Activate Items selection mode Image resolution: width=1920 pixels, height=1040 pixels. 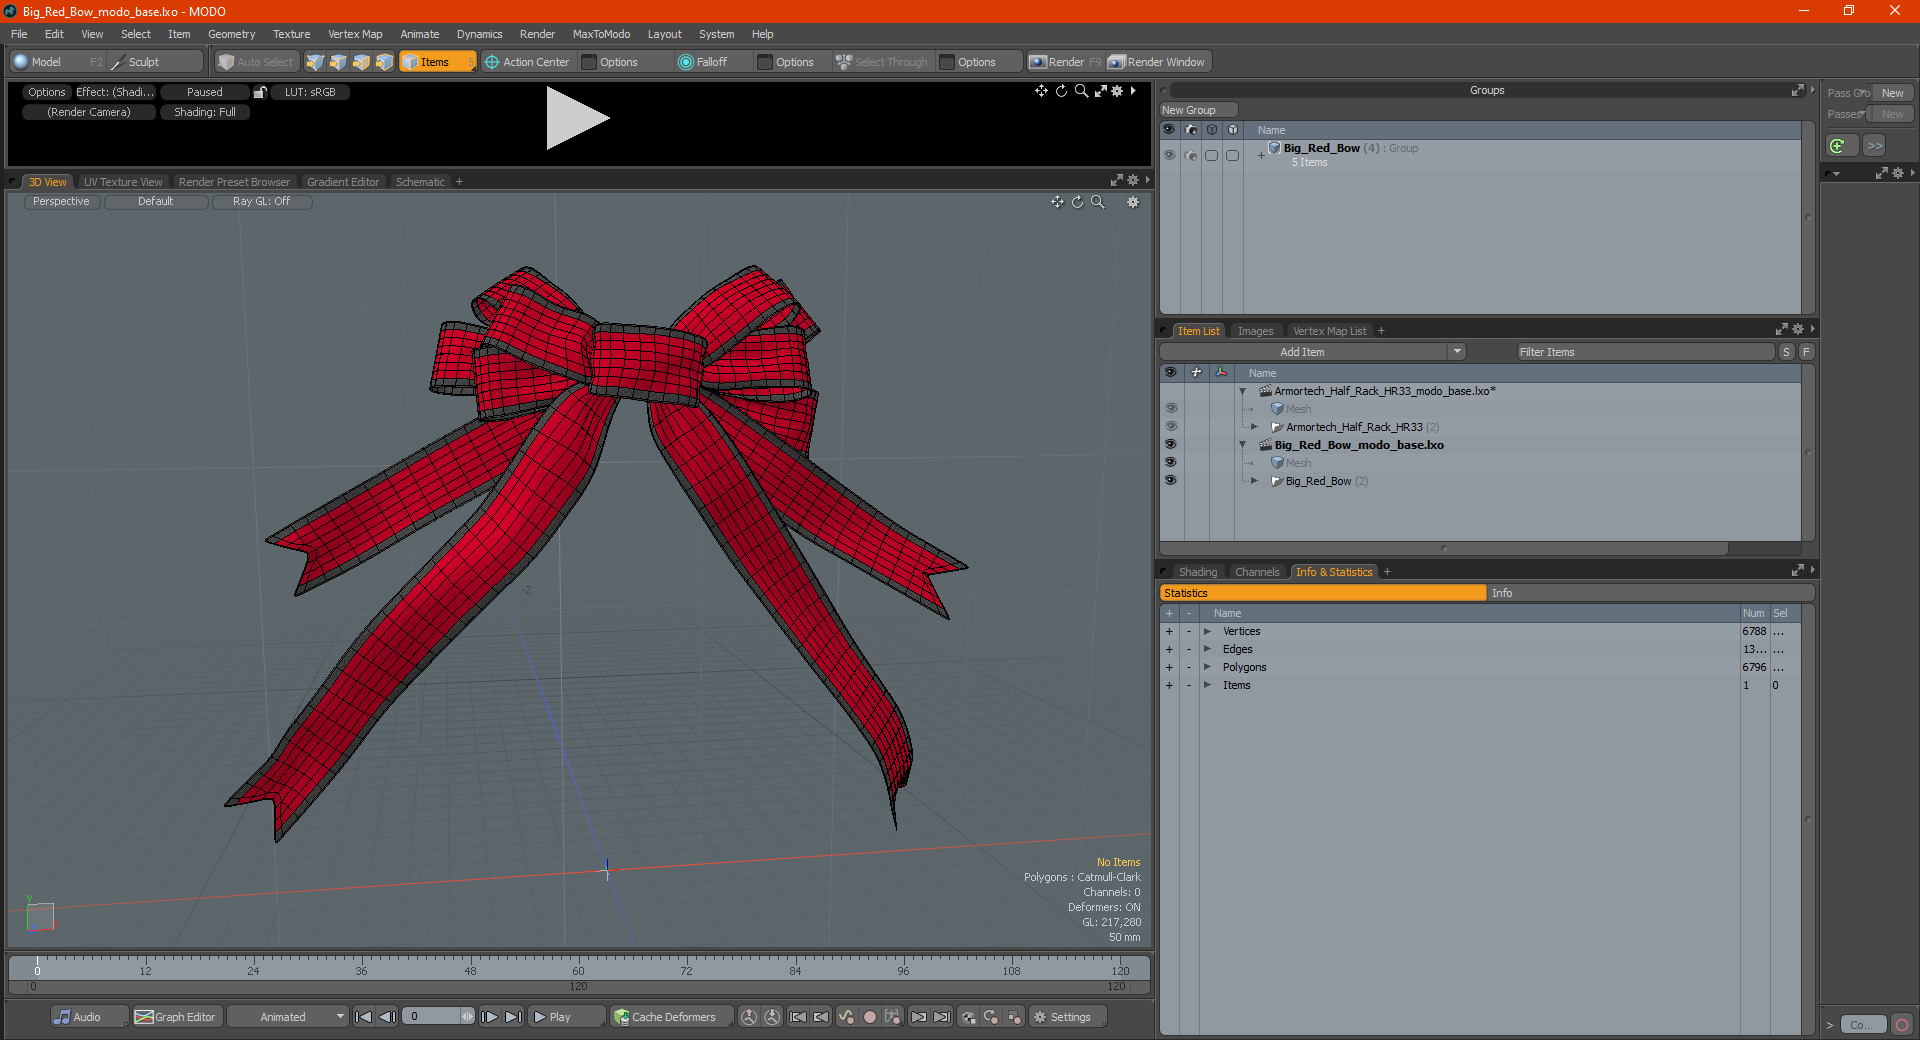(x=436, y=62)
